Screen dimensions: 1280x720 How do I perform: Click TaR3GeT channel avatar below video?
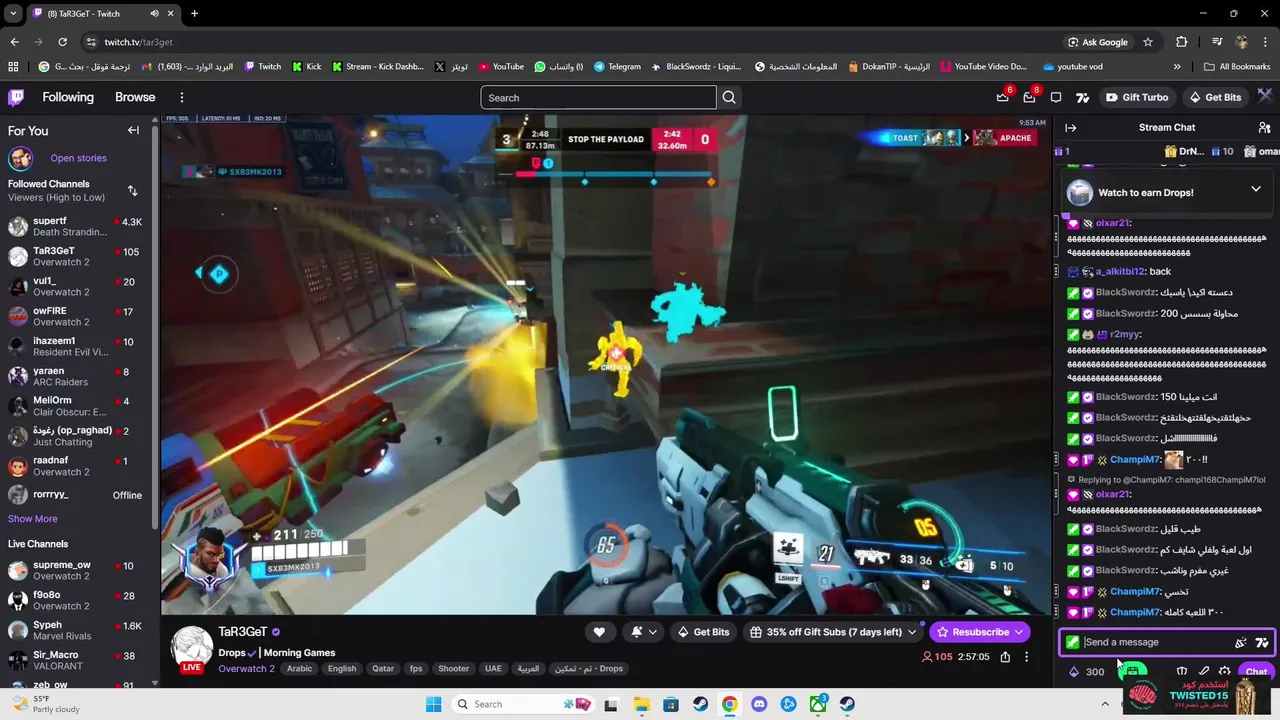tap(190, 648)
